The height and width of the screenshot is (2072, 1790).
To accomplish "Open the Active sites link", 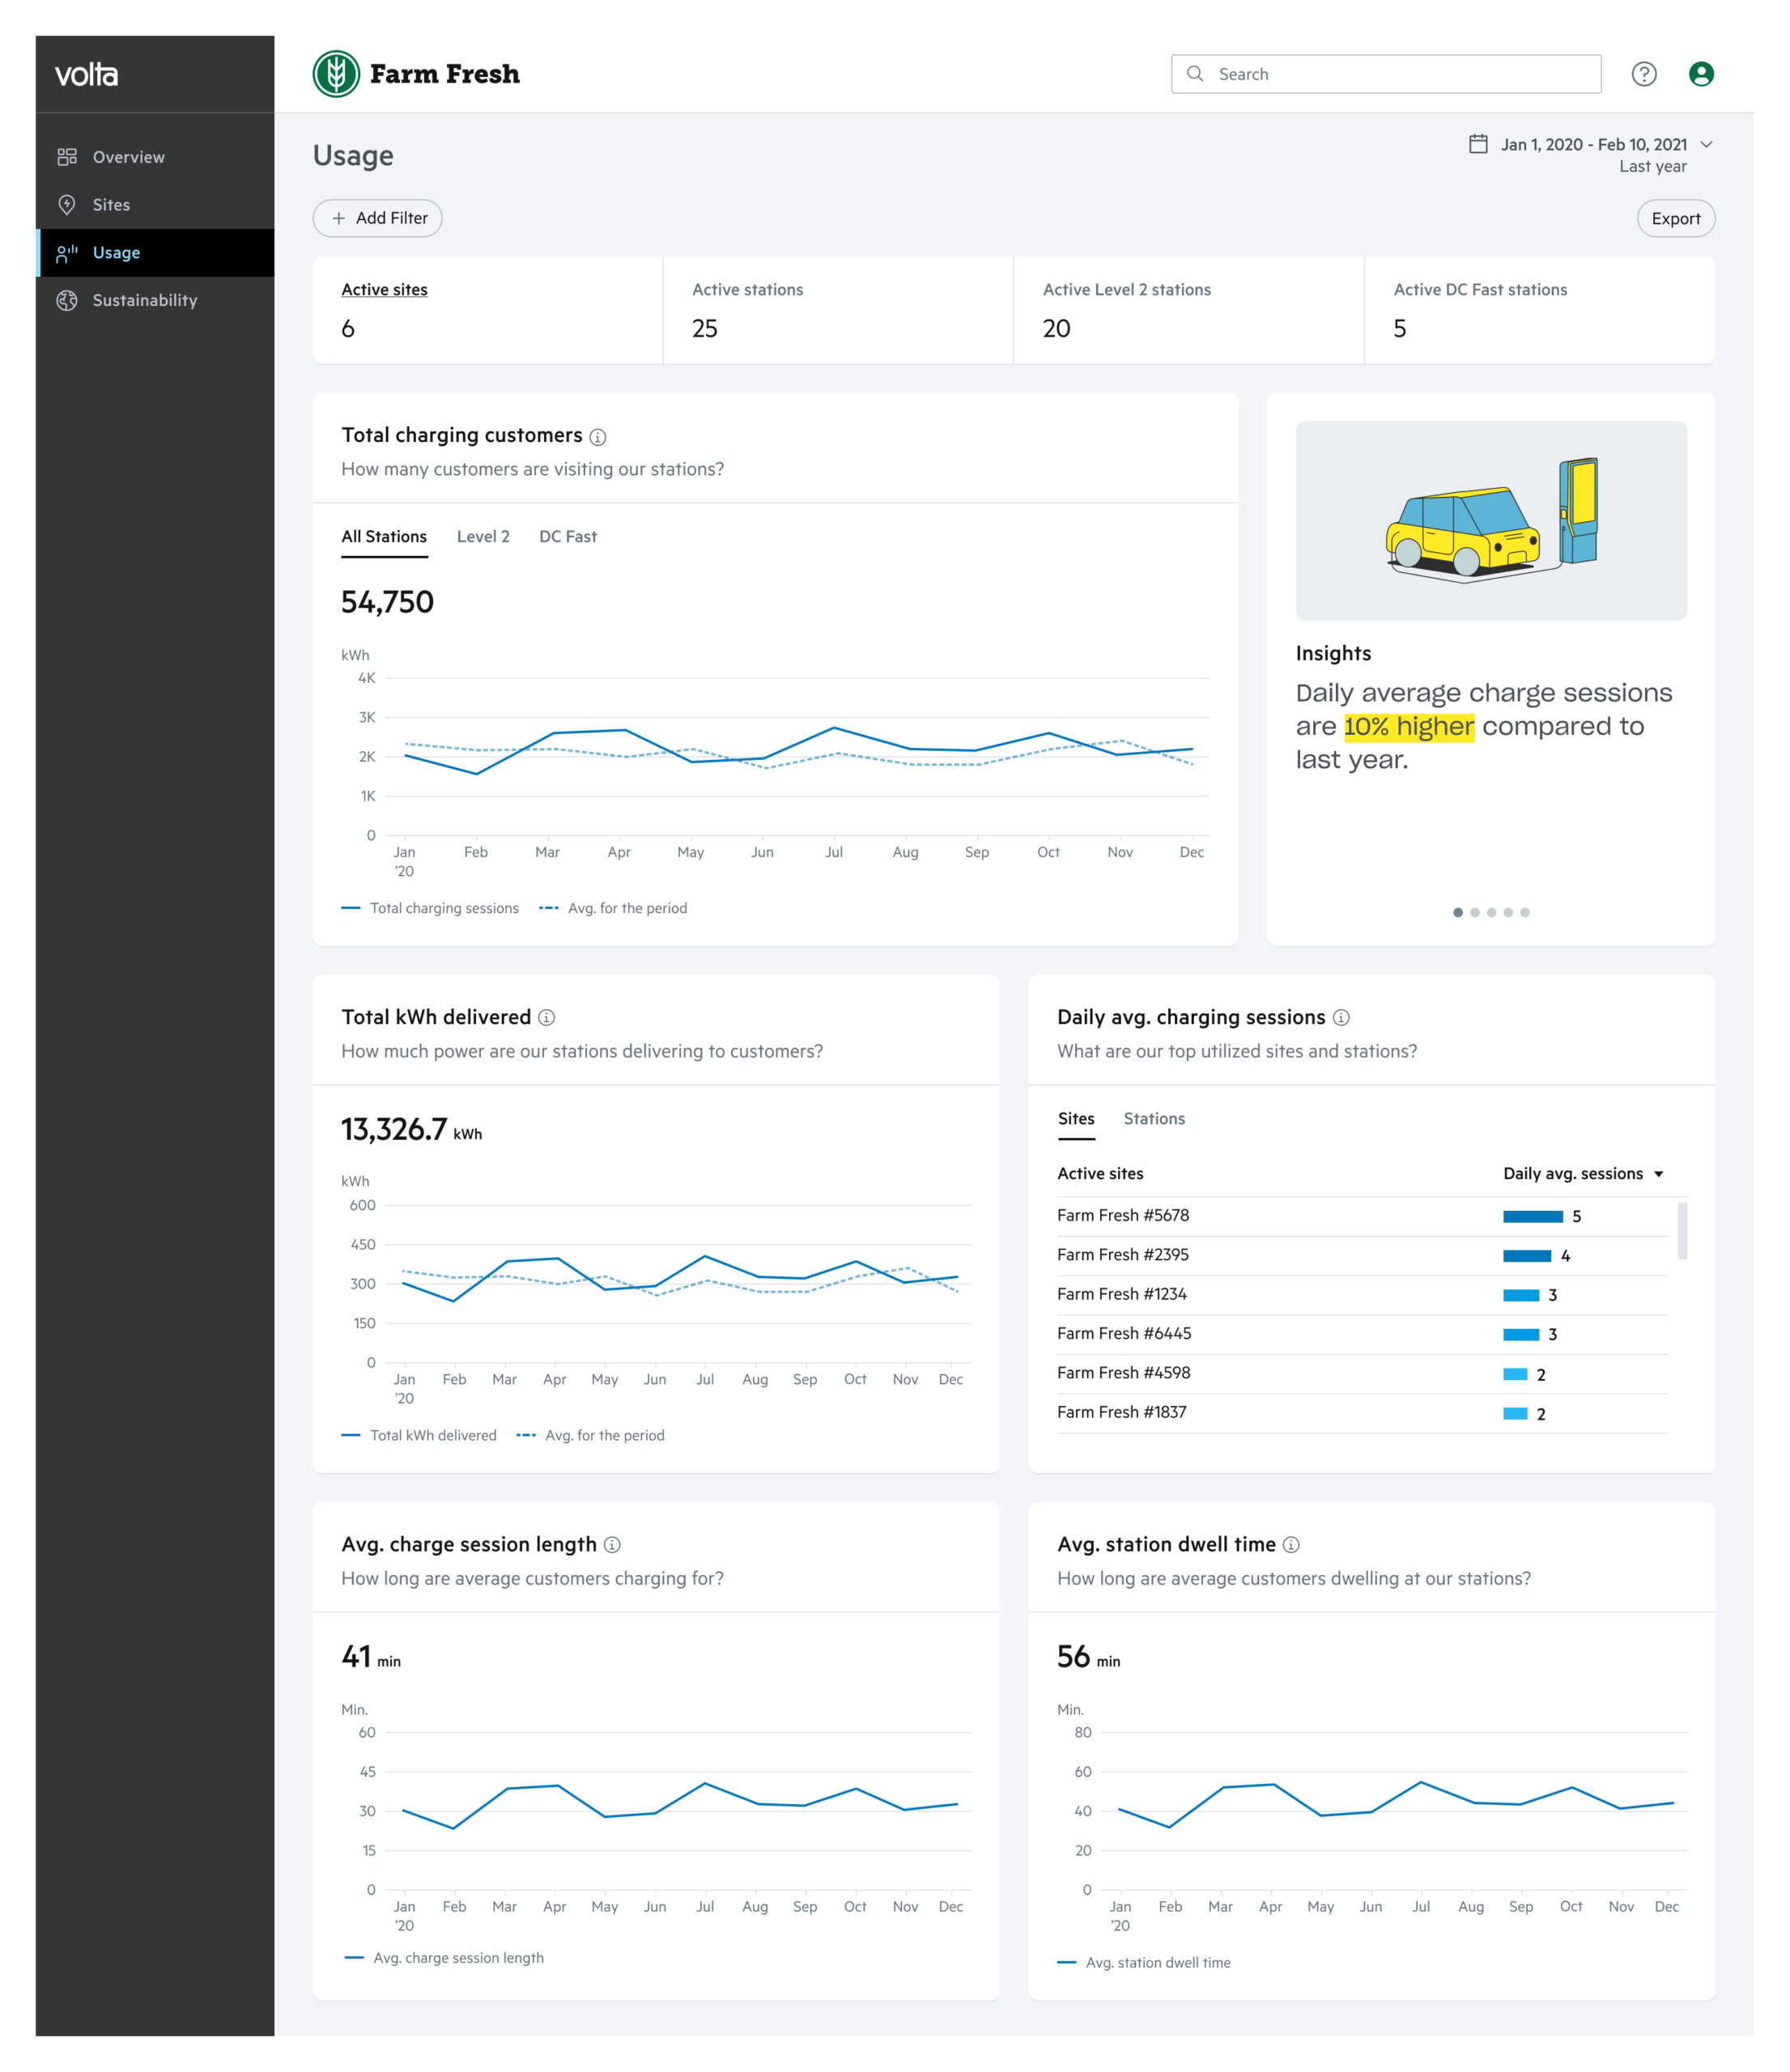I will 384,290.
